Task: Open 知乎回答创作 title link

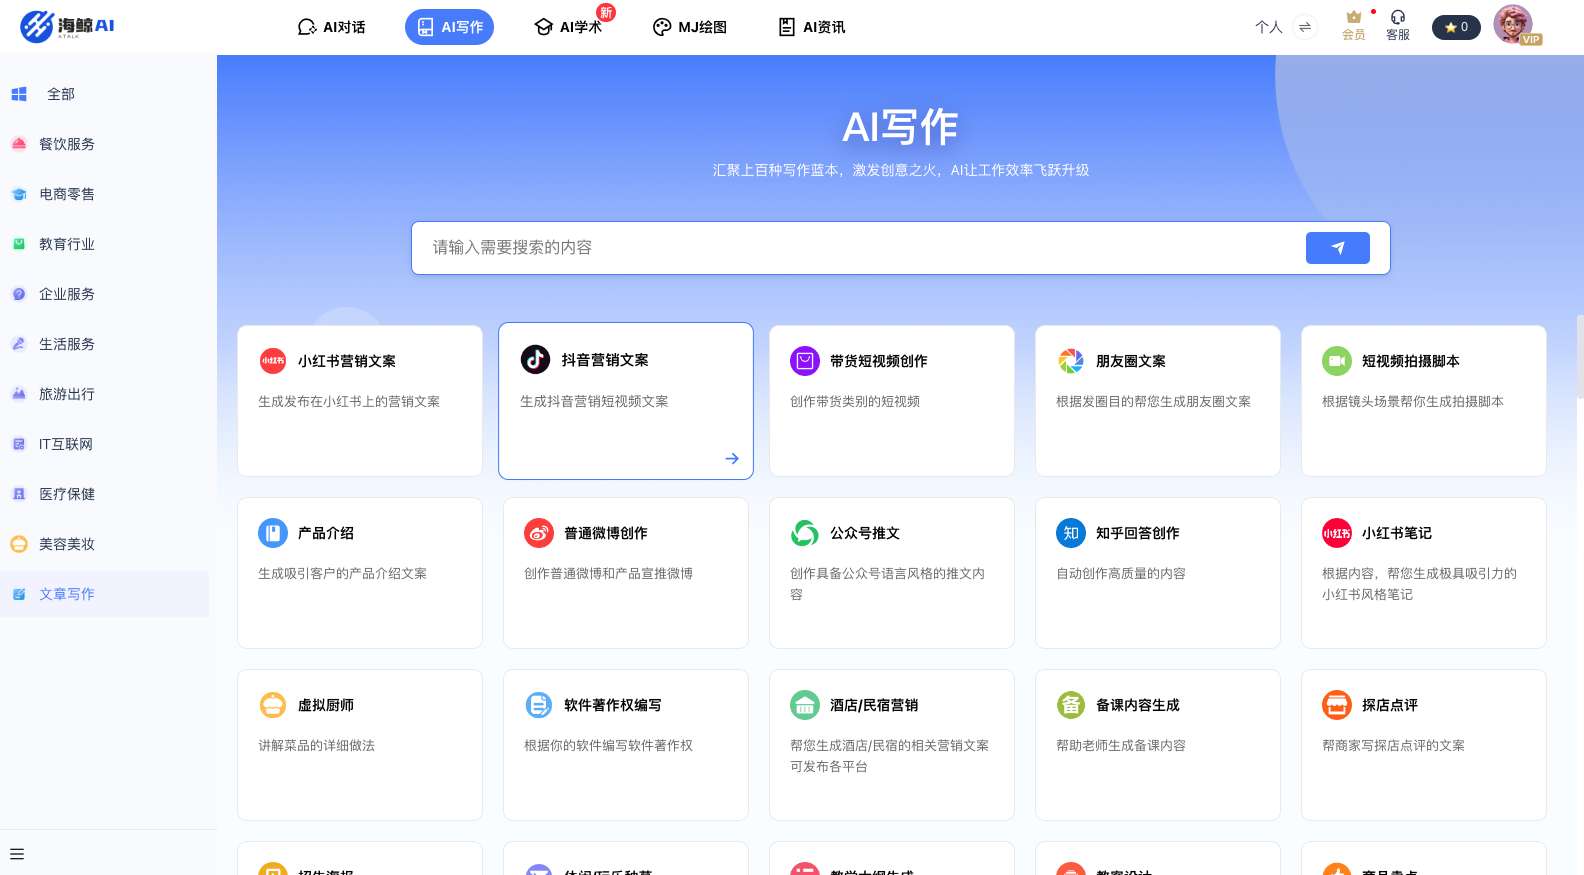Action: point(1138,533)
